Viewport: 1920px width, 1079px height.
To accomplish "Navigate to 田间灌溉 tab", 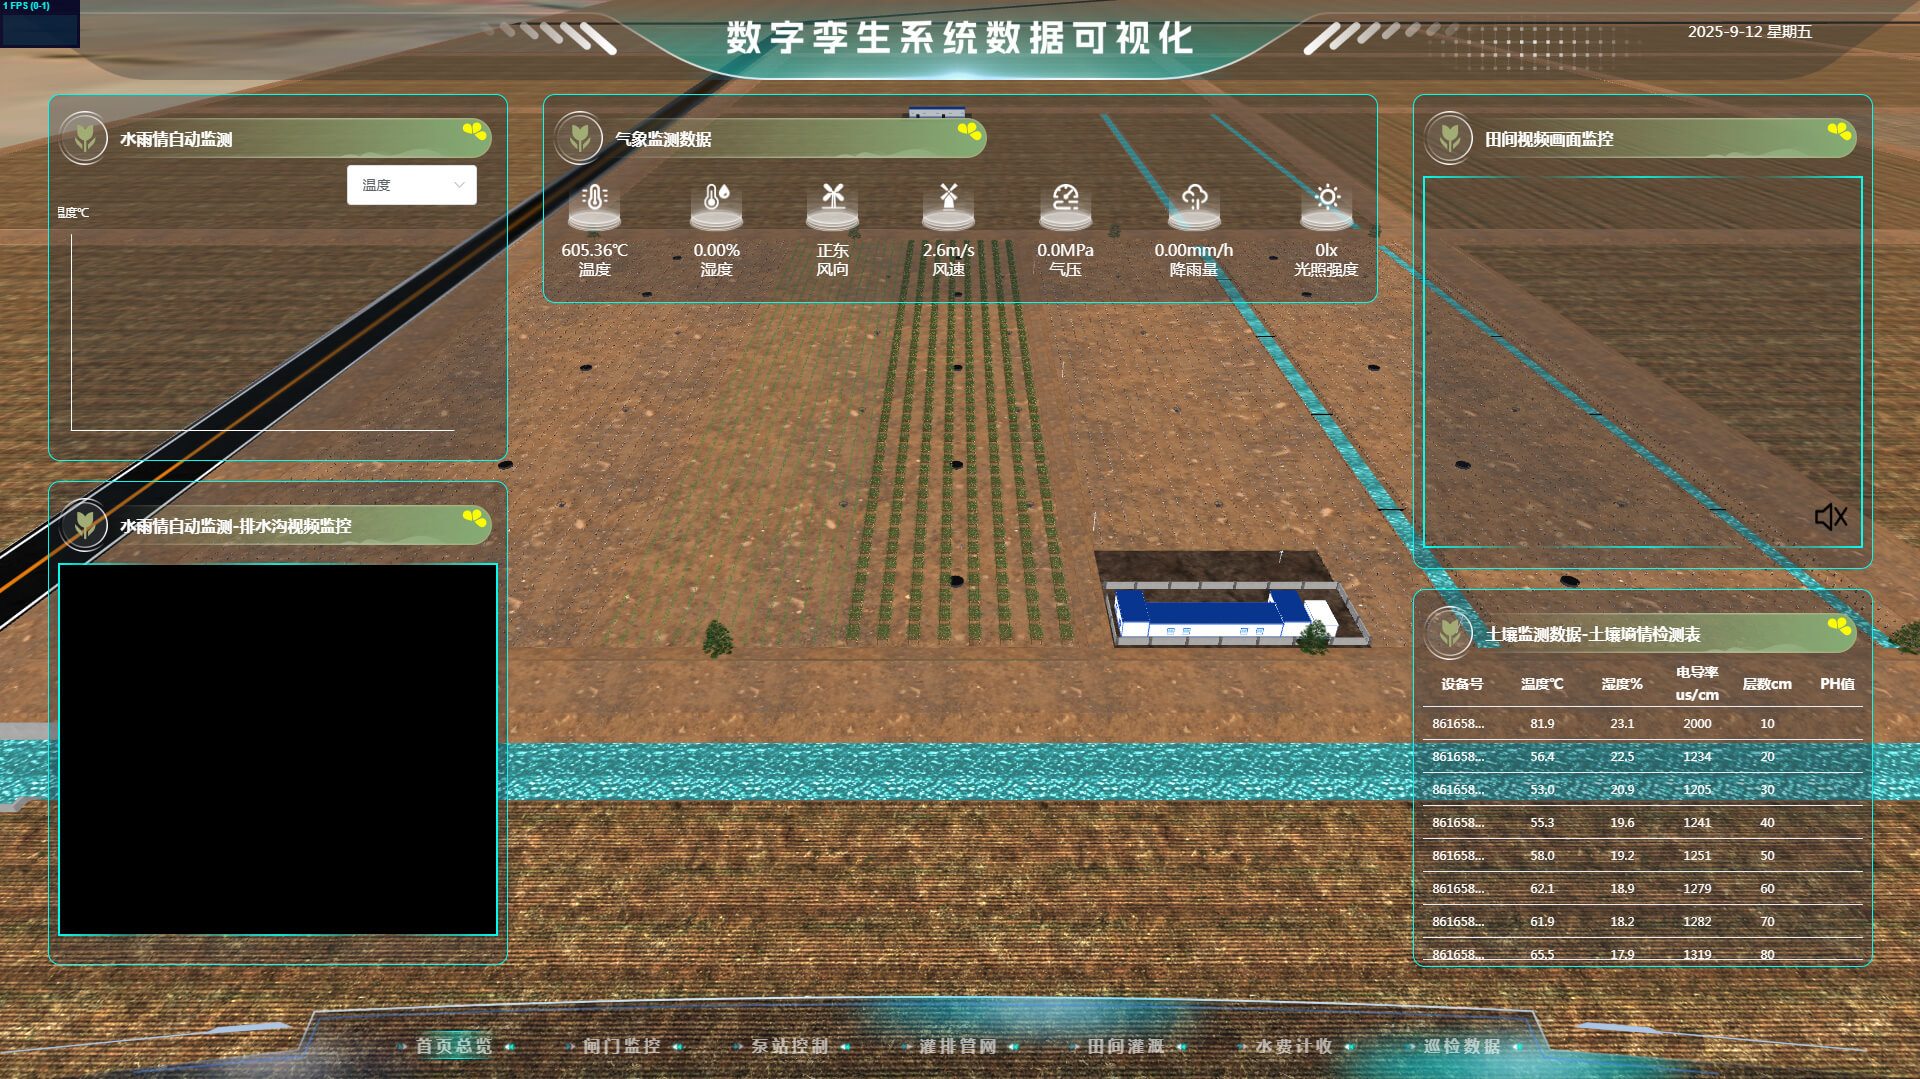I will 1126,1046.
